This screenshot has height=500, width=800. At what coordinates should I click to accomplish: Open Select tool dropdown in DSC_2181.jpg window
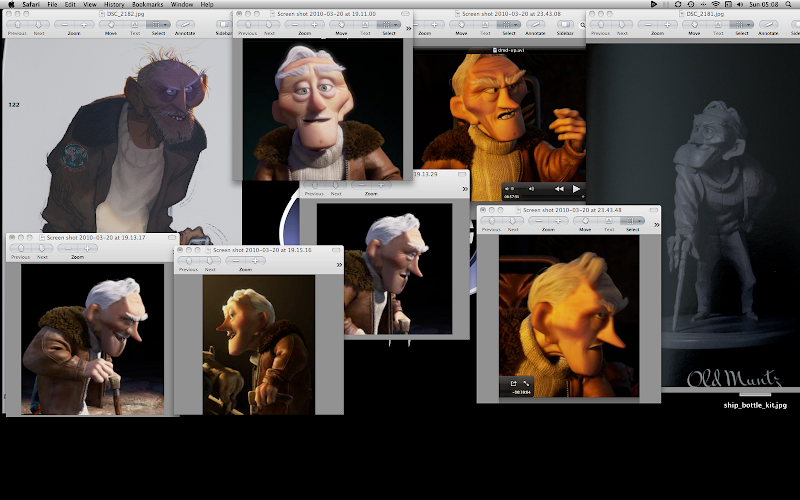742,24
